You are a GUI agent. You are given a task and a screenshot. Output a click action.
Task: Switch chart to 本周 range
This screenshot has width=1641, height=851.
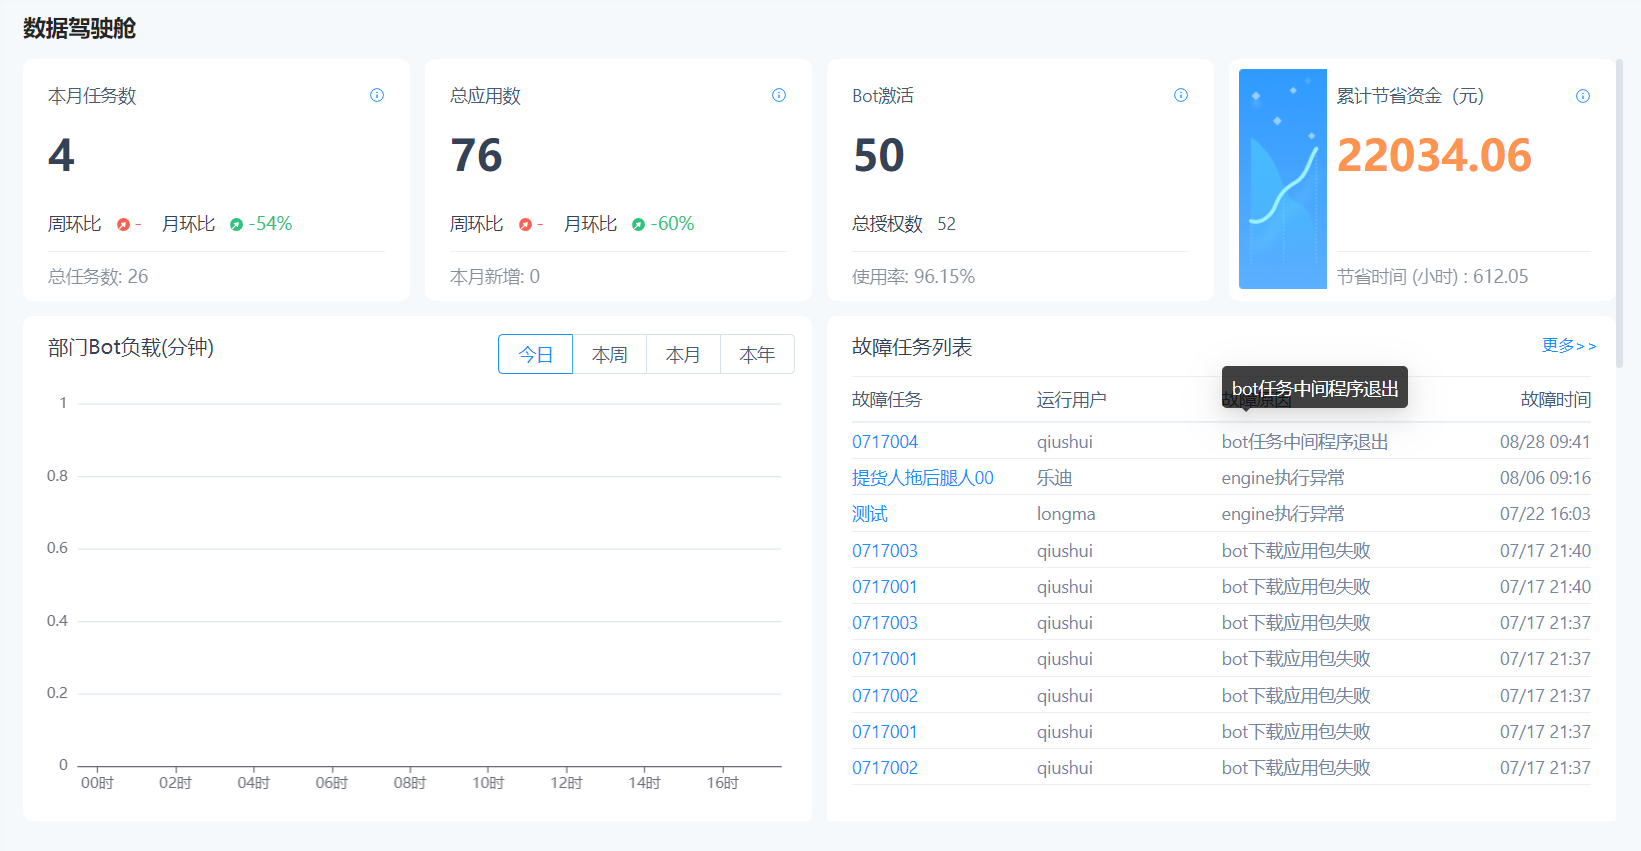click(609, 354)
